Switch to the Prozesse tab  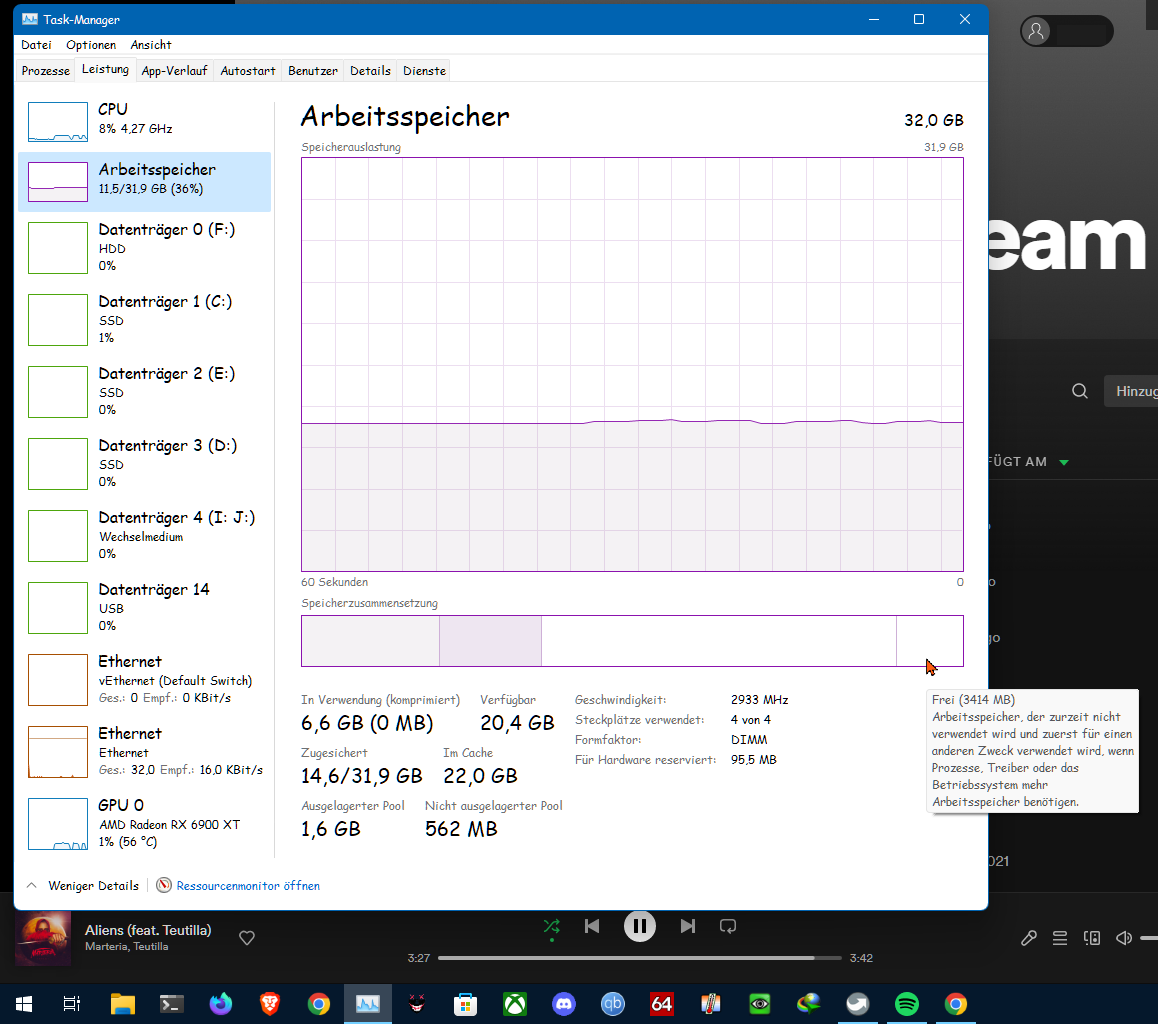point(46,71)
